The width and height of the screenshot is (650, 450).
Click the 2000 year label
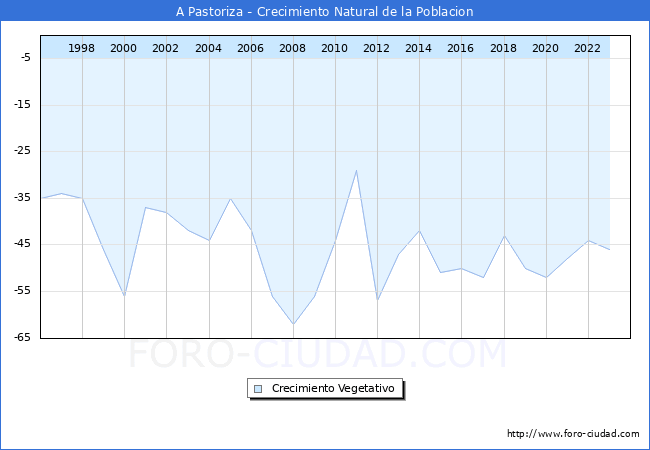coord(123,48)
